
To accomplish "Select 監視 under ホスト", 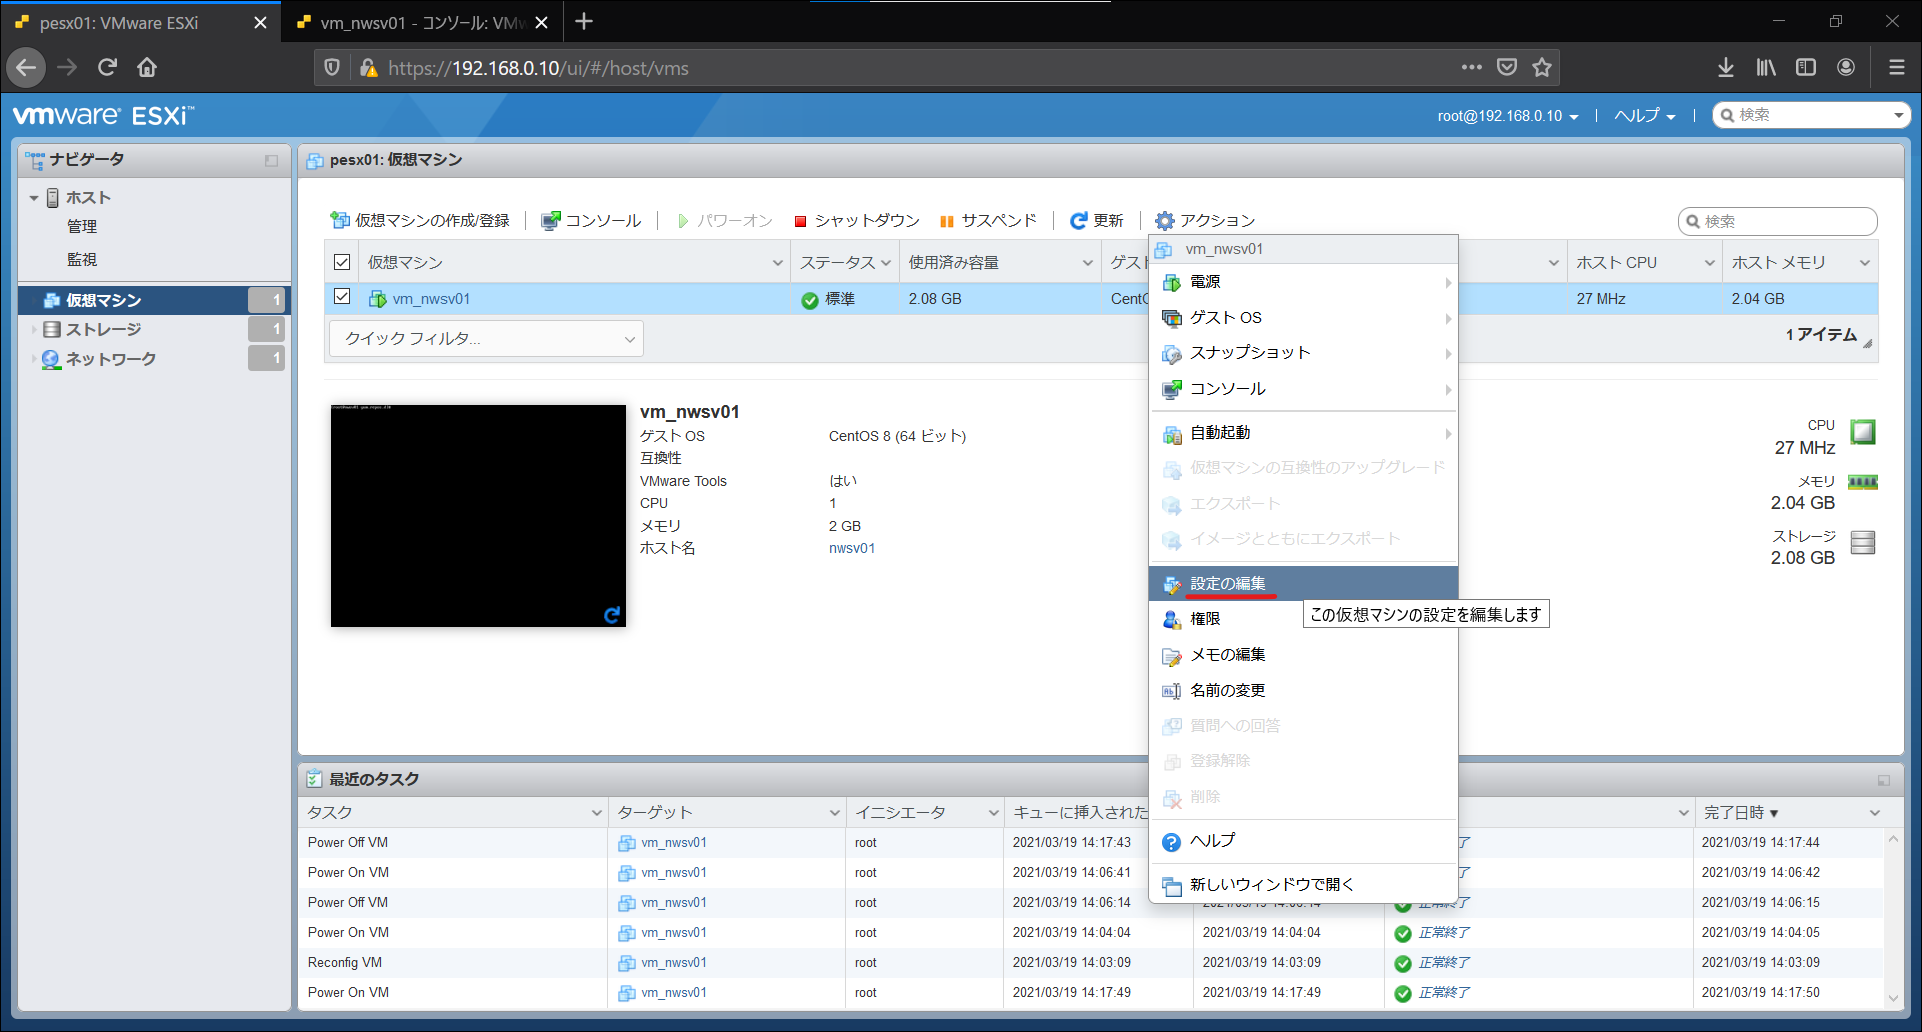I will click(82, 260).
